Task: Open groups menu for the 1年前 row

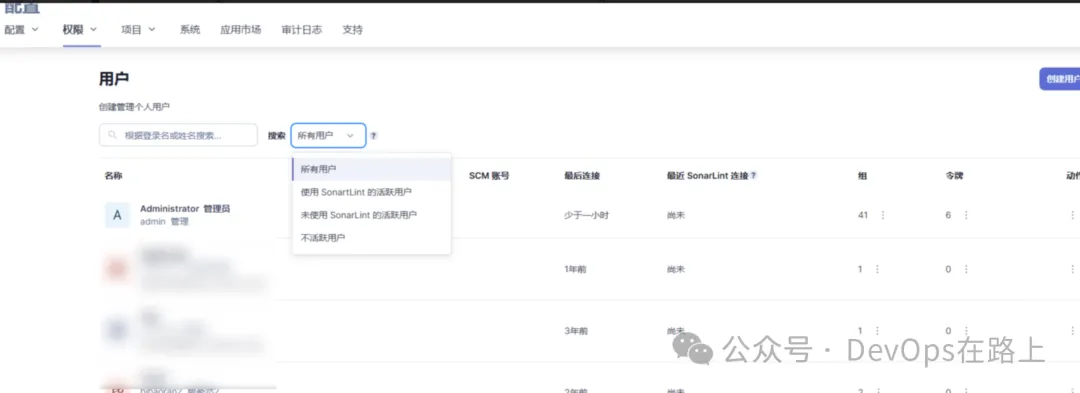Action: tap(877, 269)
